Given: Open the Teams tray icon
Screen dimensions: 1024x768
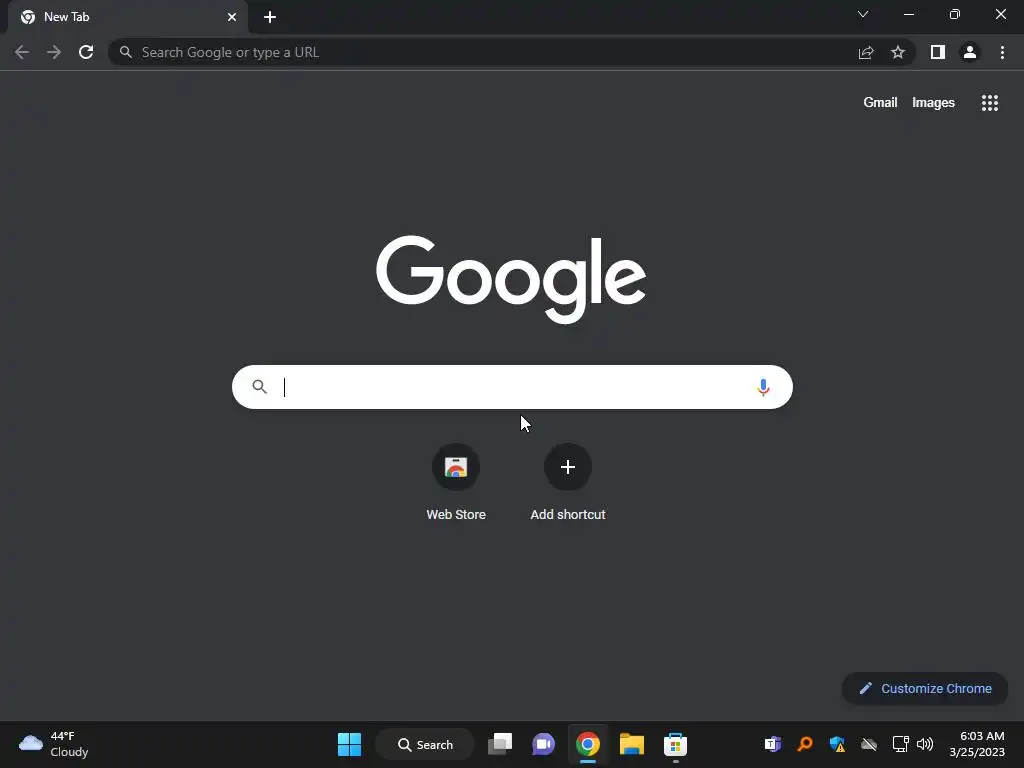Looking at the screenshot, I should click(x=773, y=744).
